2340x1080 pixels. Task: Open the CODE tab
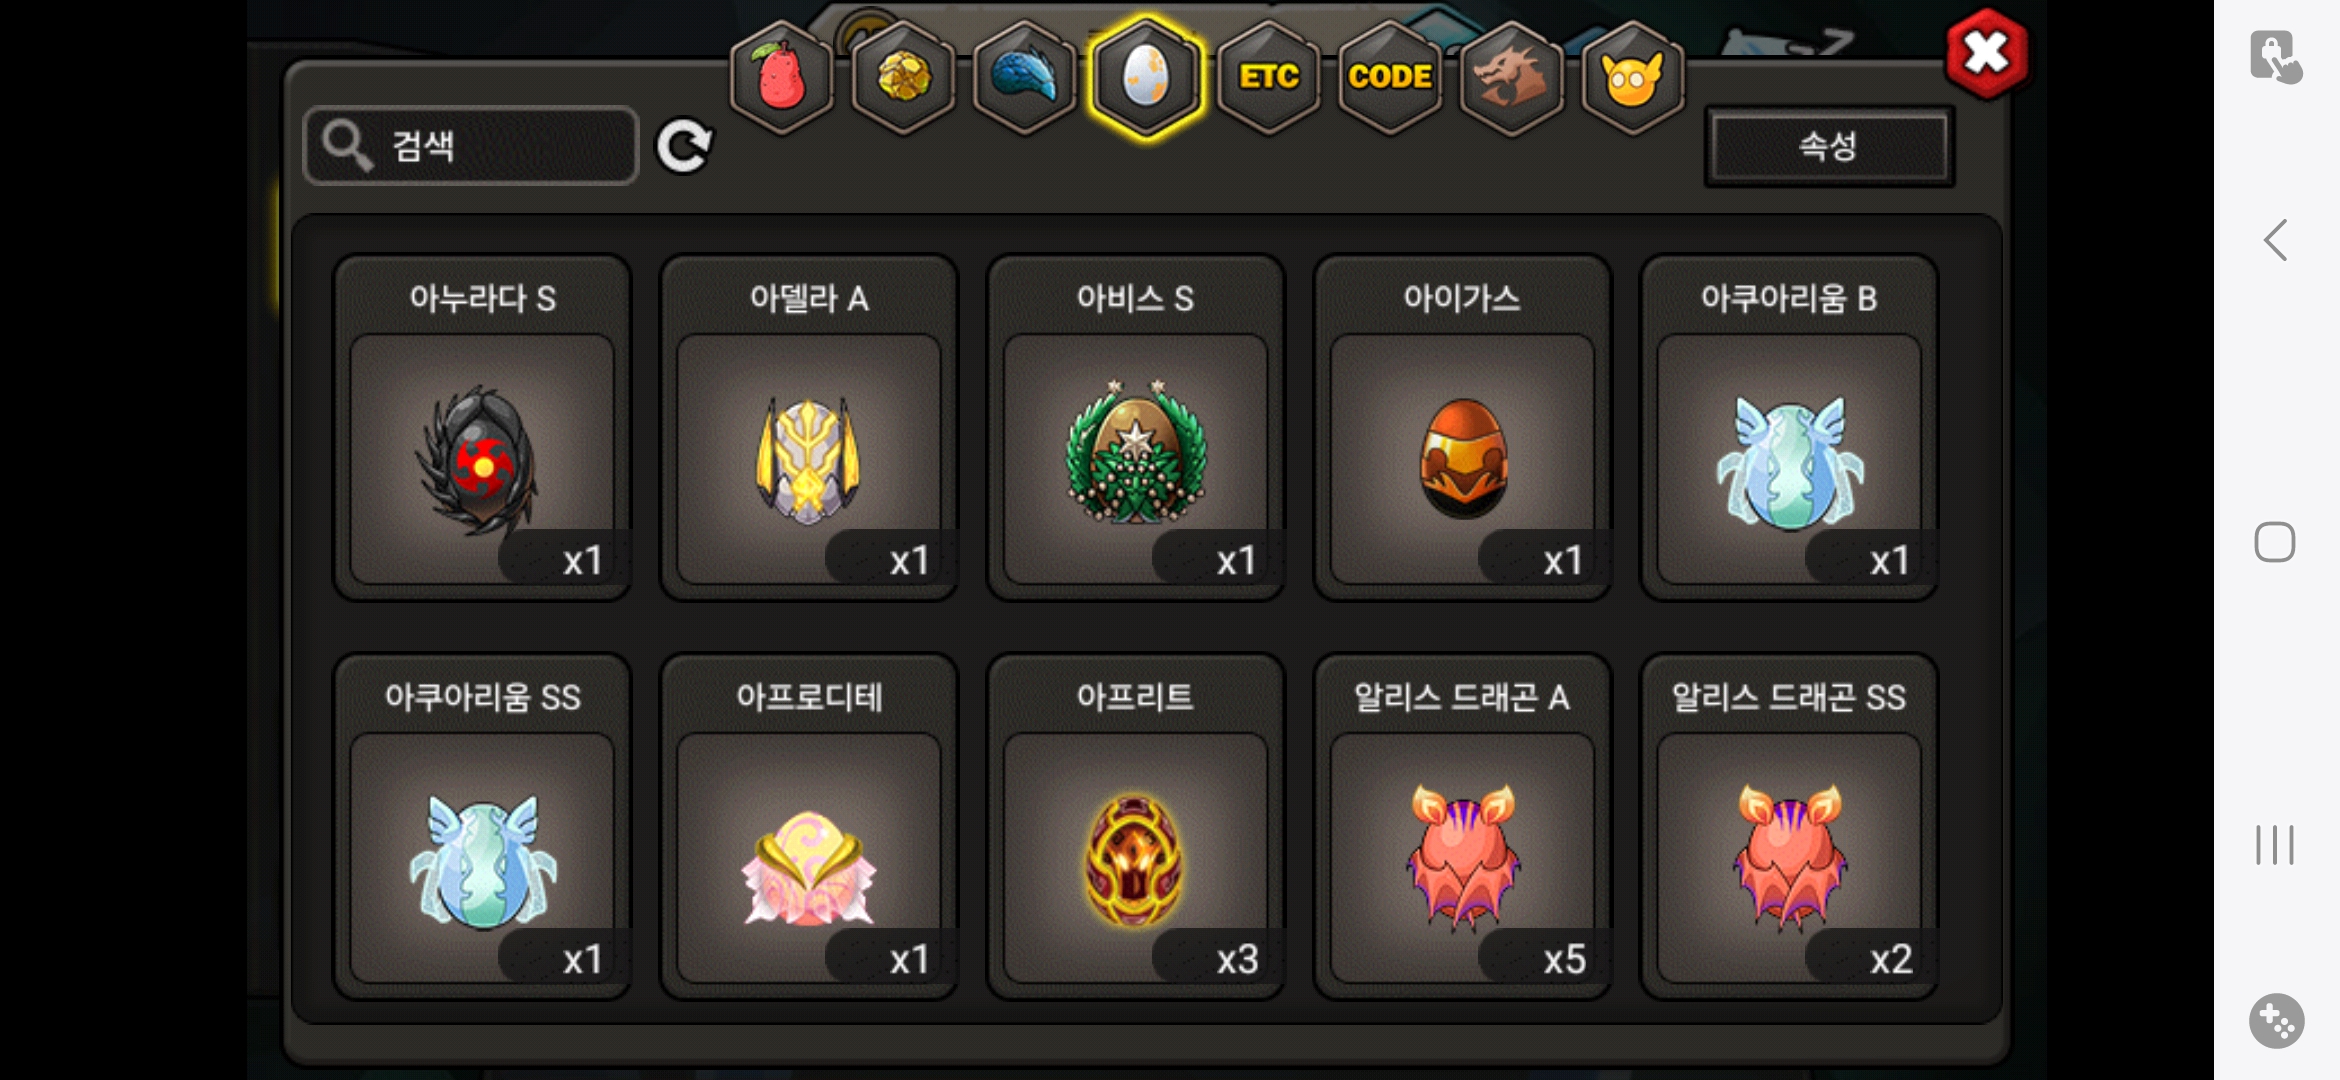(1390, 77)
